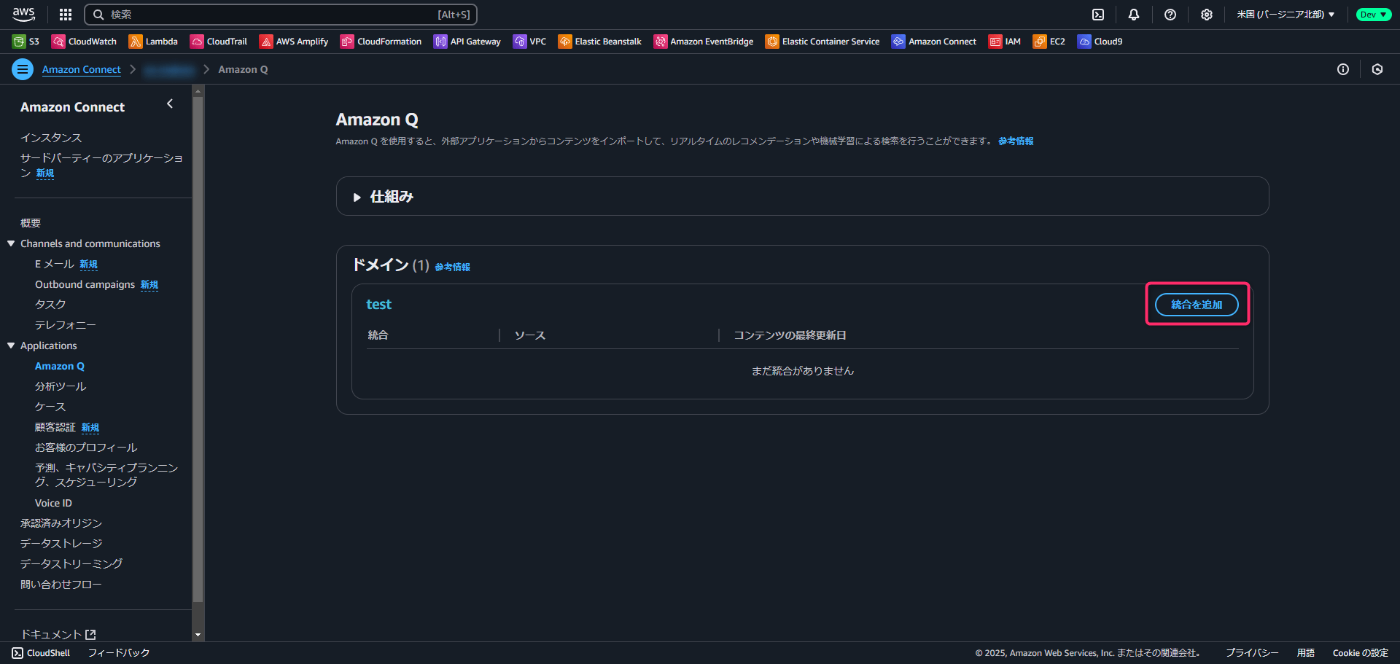1400x664 pixels.
Task: Select E メール in sidebar
Action: pyautogui.click(x=55, y=264)
